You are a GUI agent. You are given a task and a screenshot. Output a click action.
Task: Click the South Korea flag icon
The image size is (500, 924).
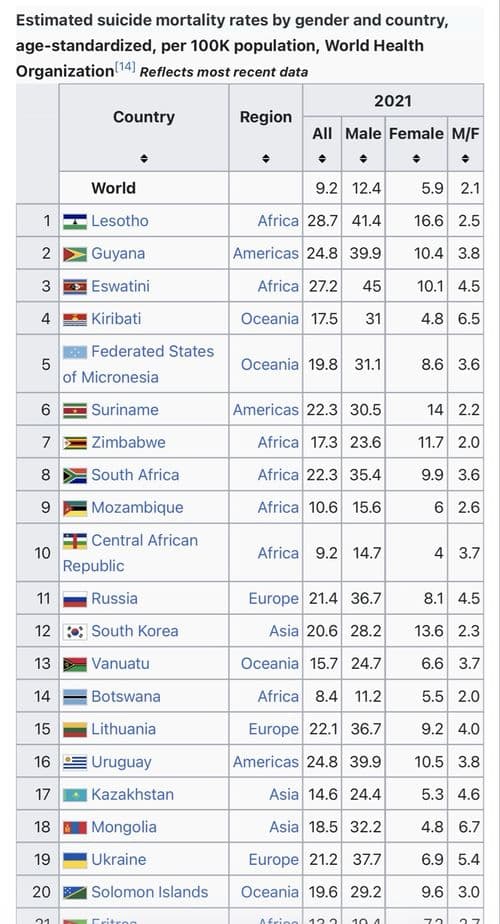(75, 632)
